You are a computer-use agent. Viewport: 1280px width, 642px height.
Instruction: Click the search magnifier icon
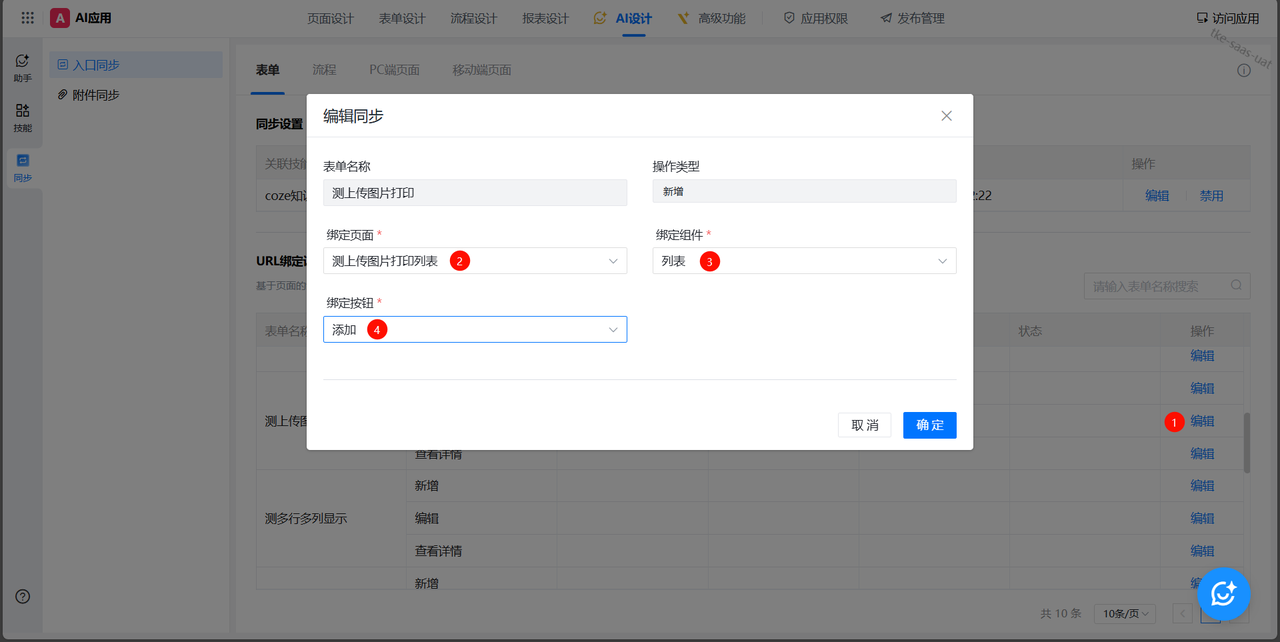coord(1238,286)
